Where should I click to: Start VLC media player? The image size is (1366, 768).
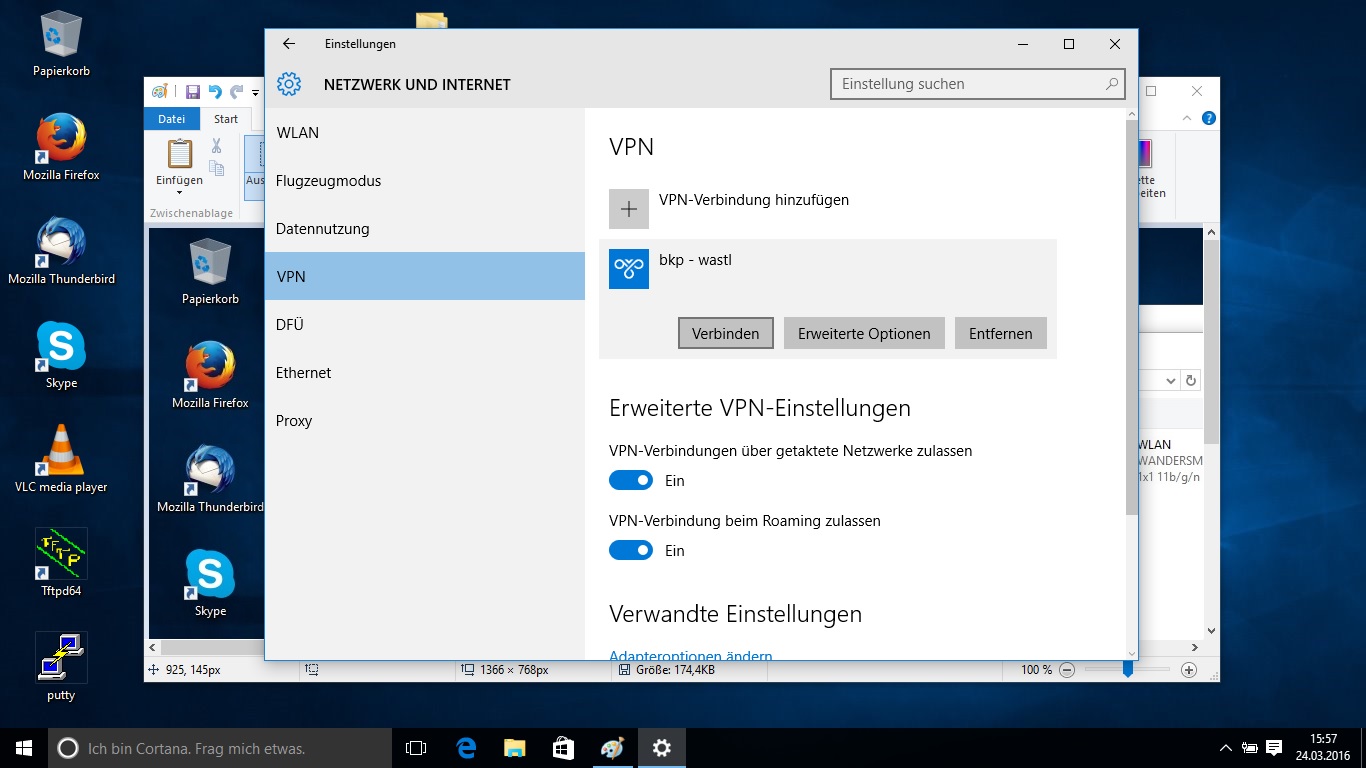(60, 450)
